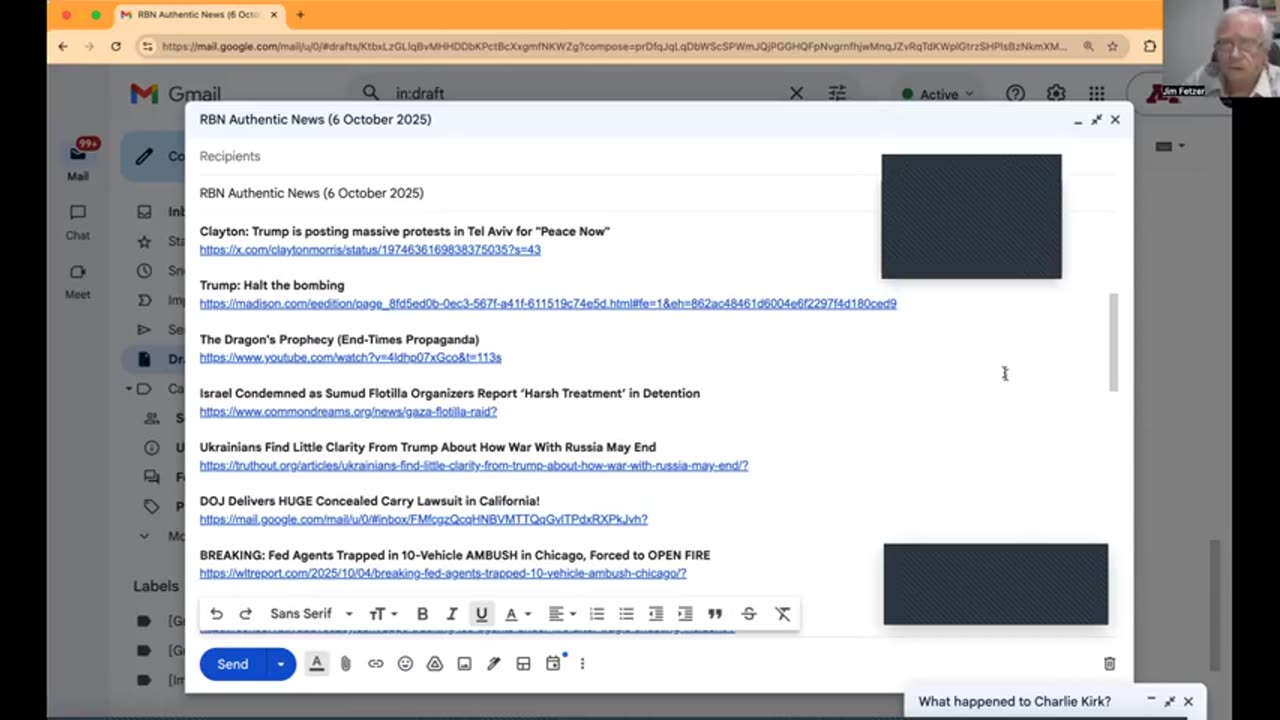Screen dimensions: 1280x720
Task: Click the browser address bar URL
Action: point(613,46)
